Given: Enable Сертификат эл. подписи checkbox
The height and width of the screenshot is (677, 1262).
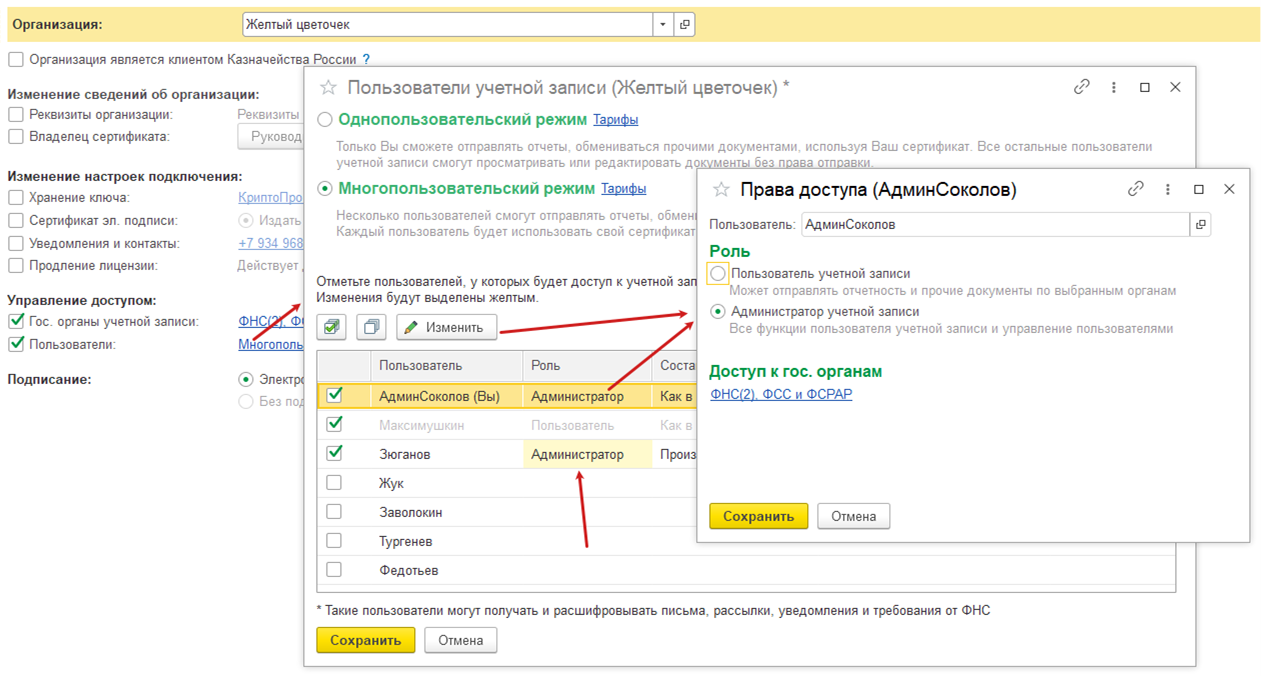Looking at the screenshot, I should tap(15, 220).
